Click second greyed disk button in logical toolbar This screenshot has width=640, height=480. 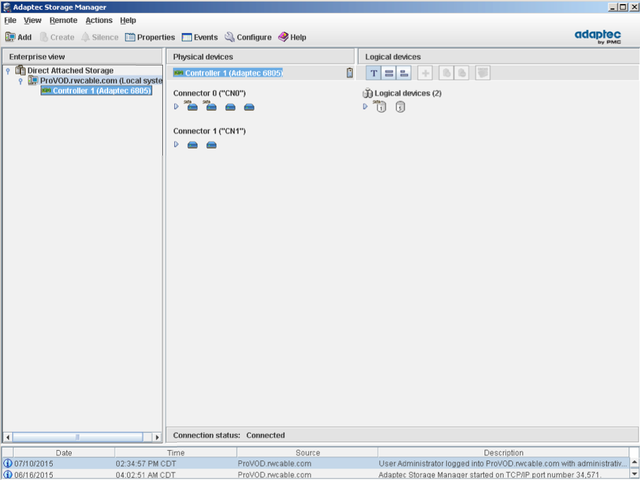pyautogui.click(x=462, y=73)
